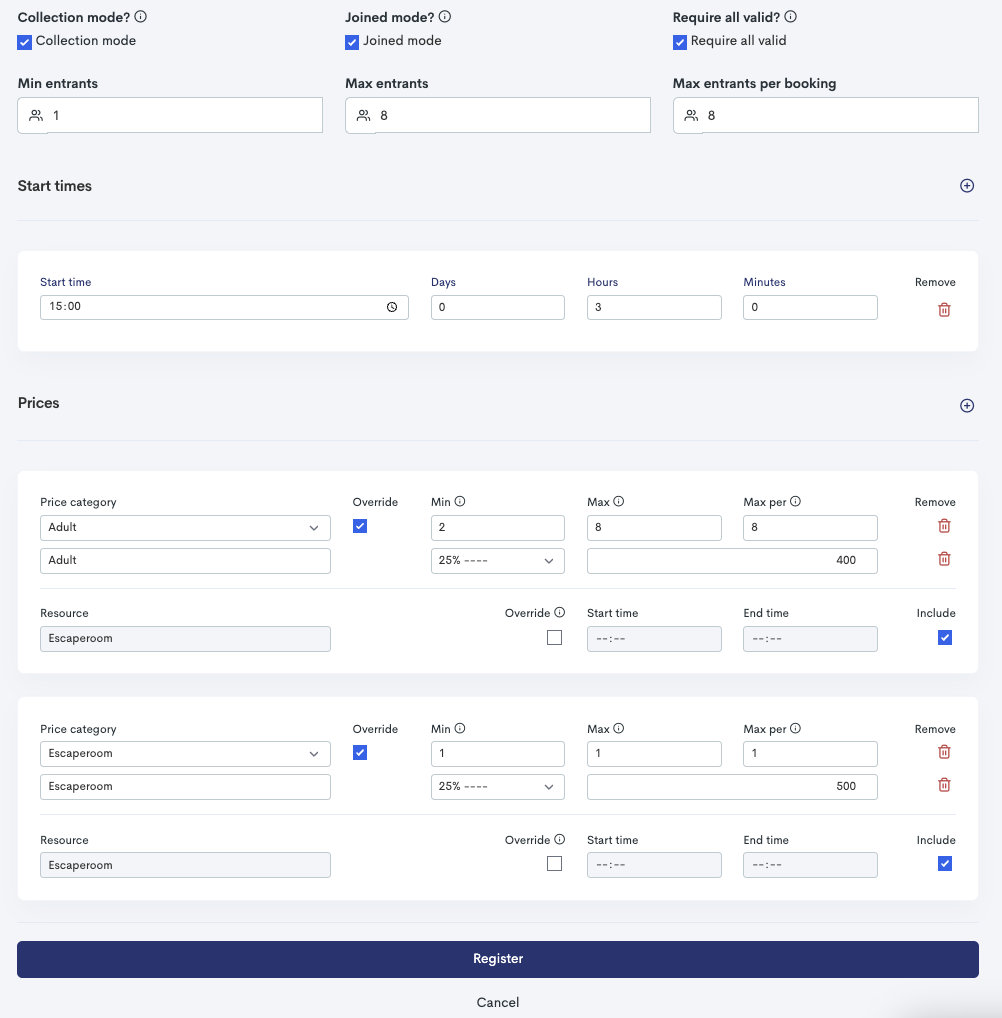Image resolution: width=1002 pixels, height=1018 pixels.
Task: Edit the Escaperoom price amount 500
Action: 732,787
